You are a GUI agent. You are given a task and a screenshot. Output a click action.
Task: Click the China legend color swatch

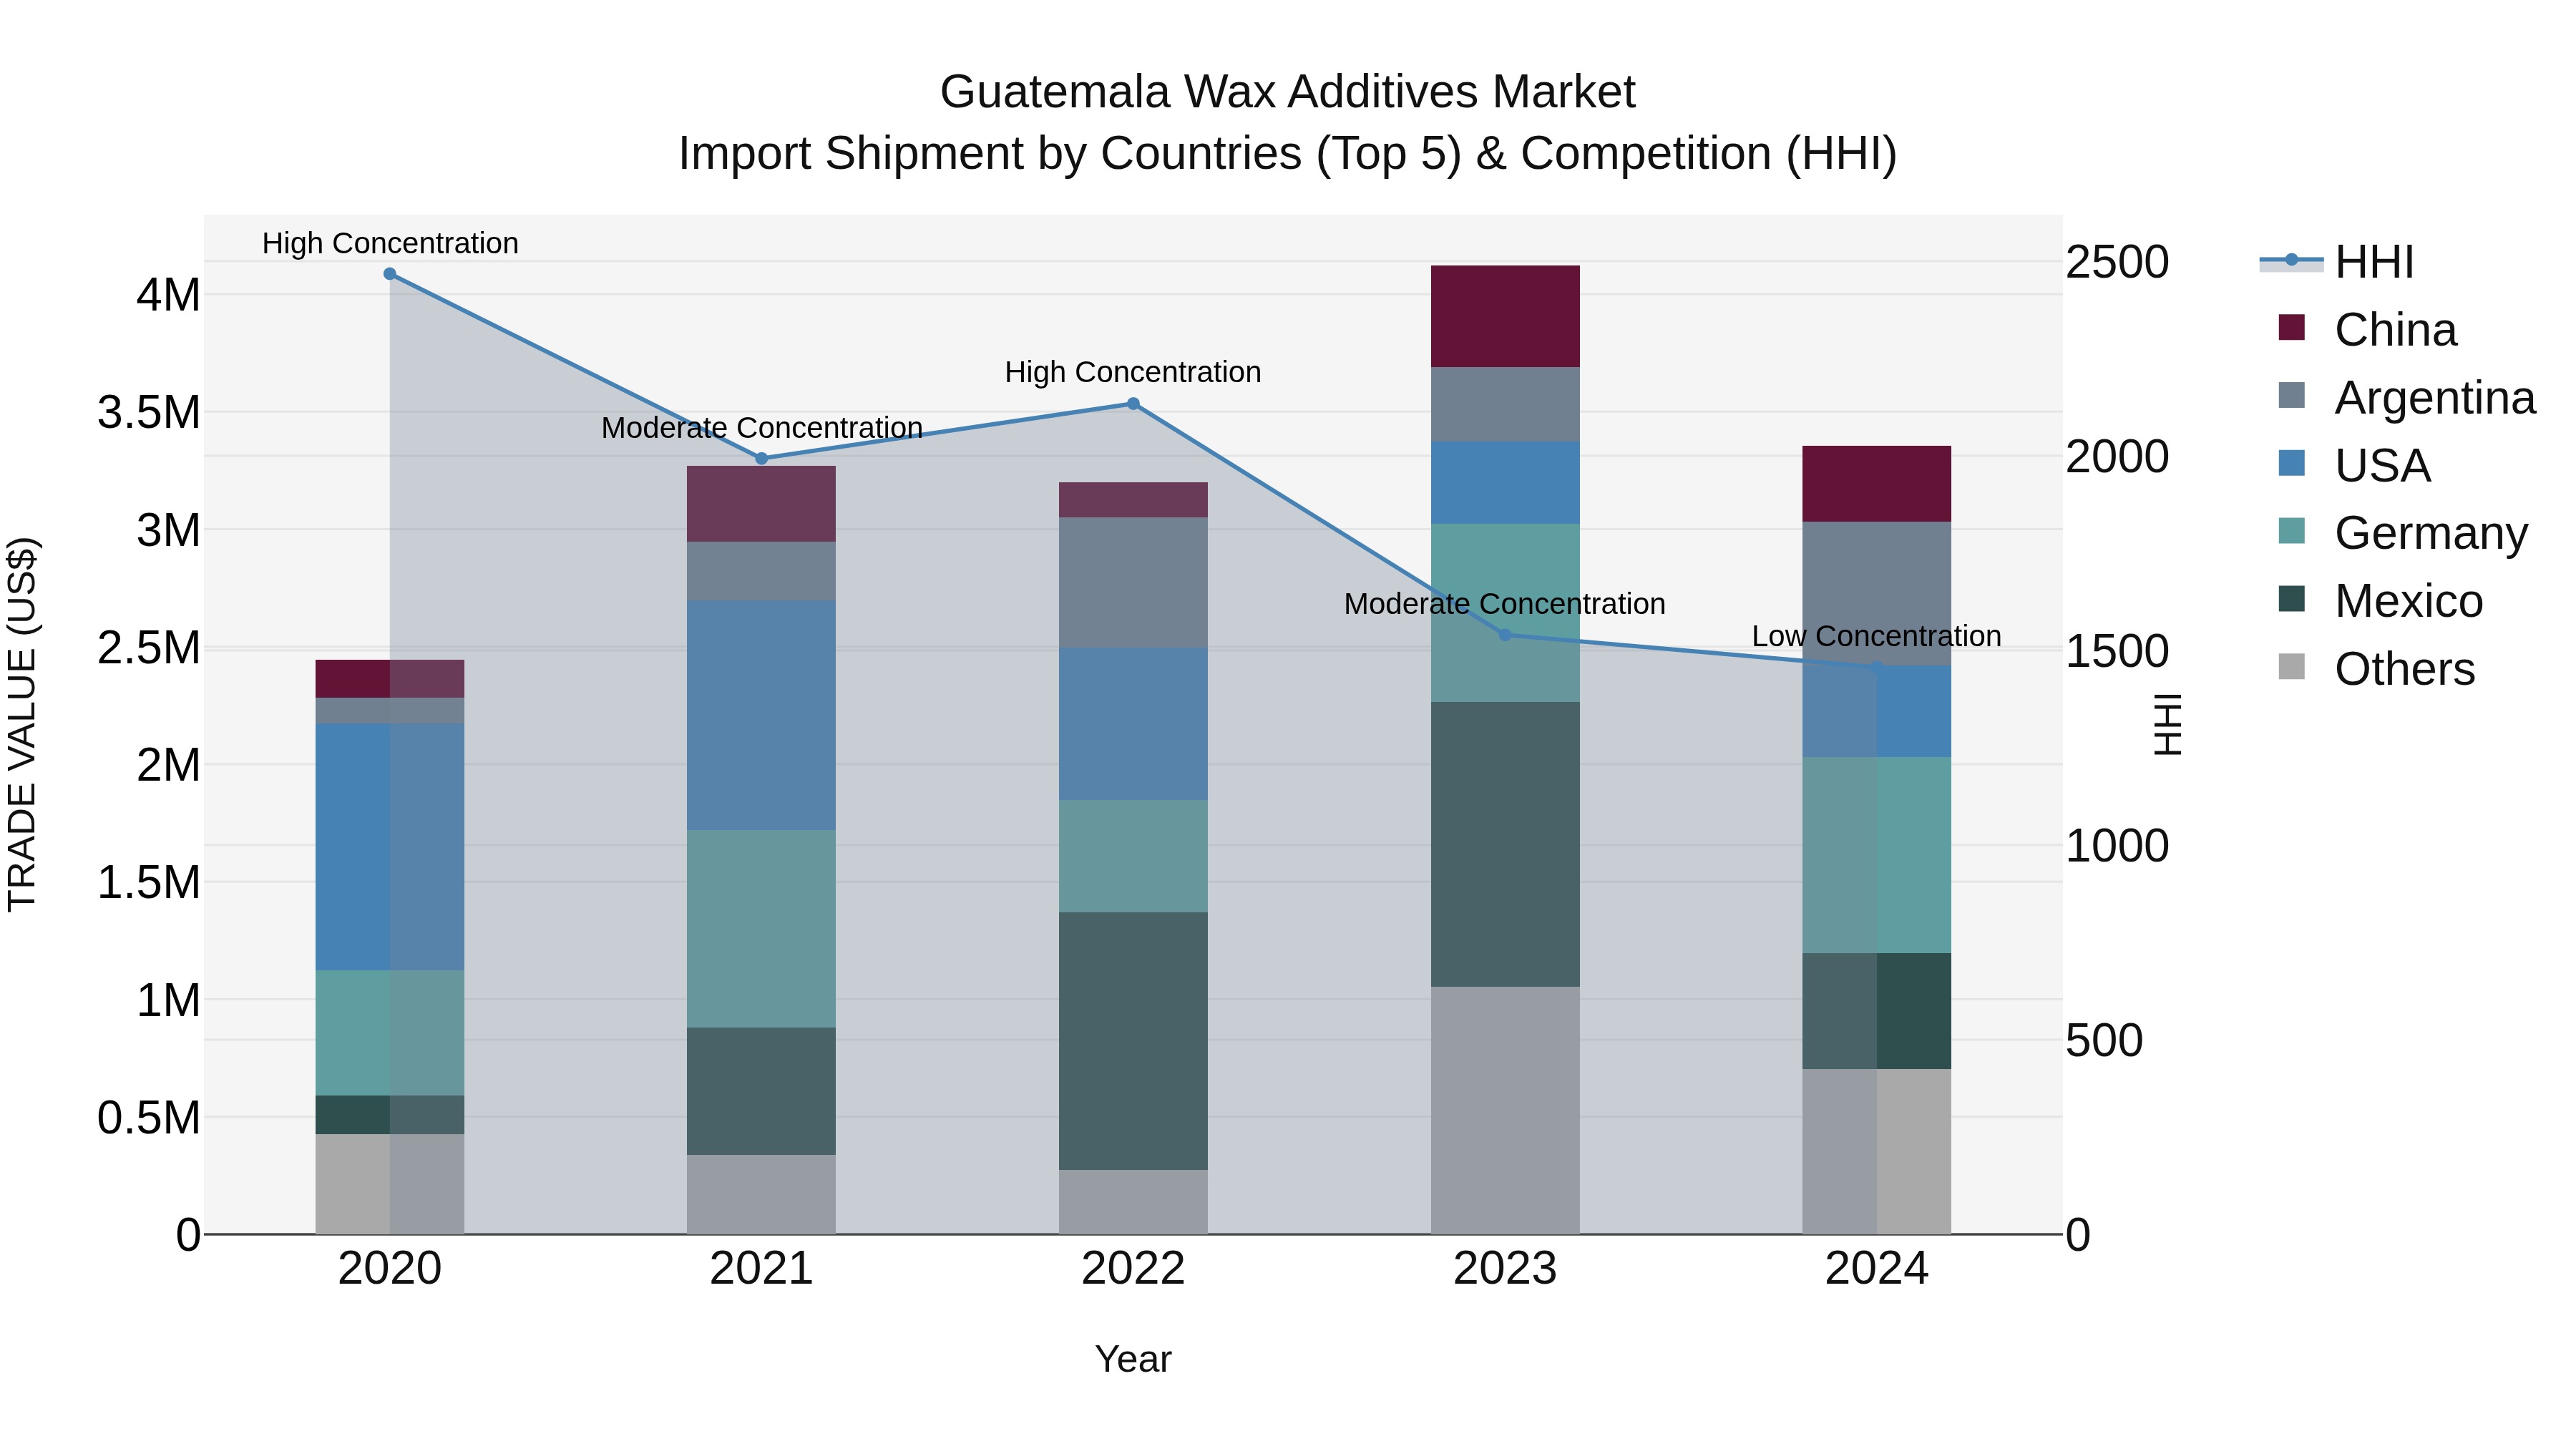2291,328
